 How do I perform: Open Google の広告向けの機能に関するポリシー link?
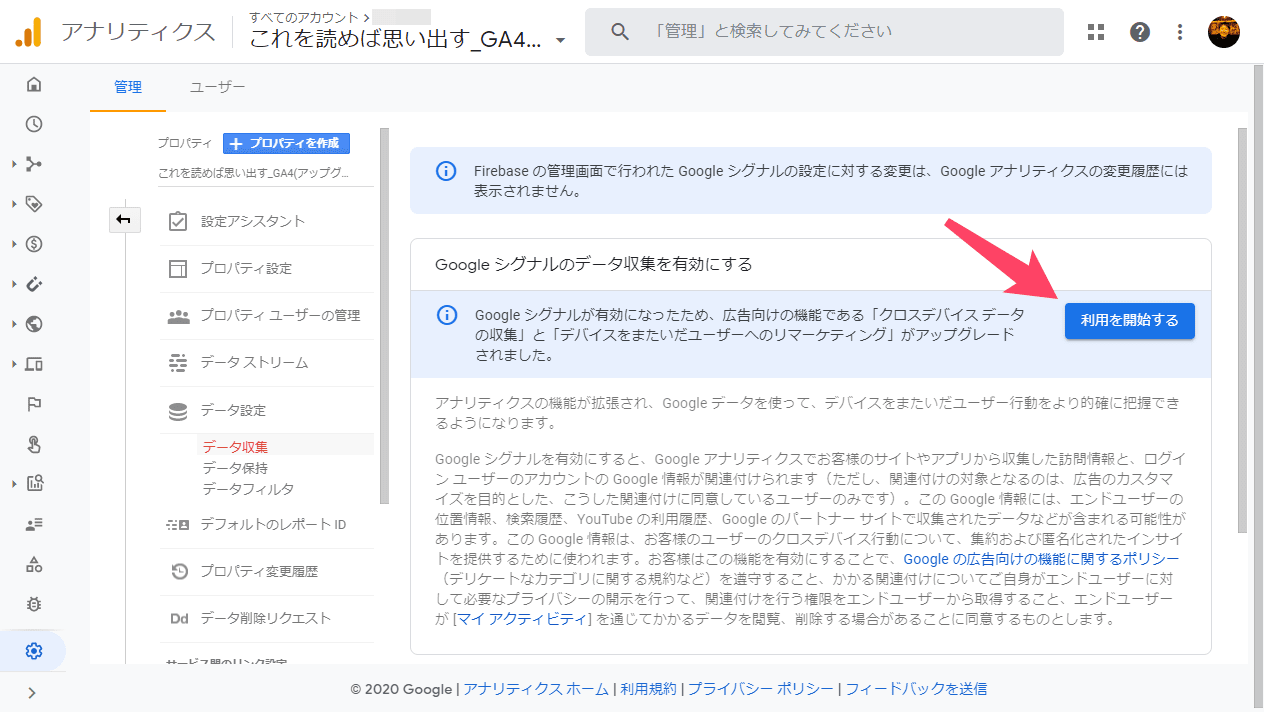(x=1041, y=558)
